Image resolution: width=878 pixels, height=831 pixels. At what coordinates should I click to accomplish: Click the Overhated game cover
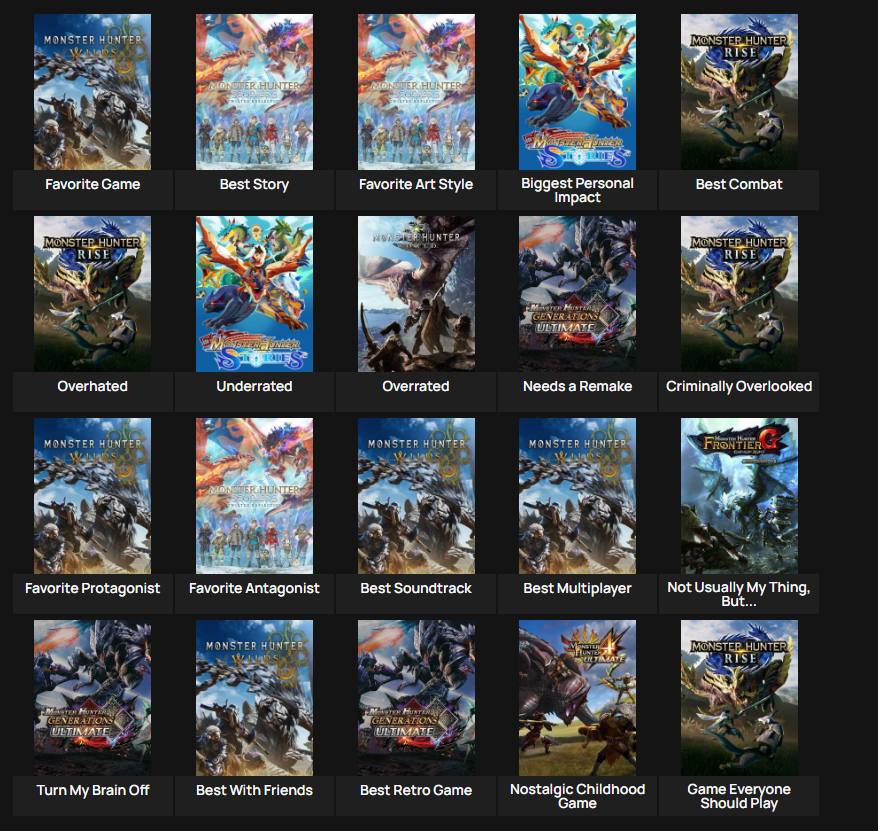pyautogui.click(x=92, y=294)
